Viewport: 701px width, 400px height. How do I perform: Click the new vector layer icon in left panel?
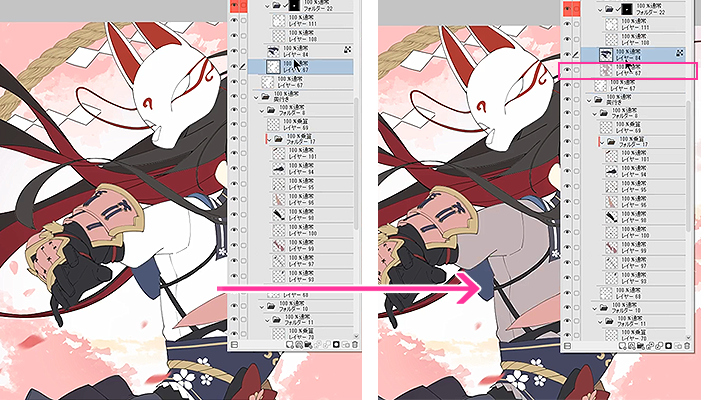[299, 345]
